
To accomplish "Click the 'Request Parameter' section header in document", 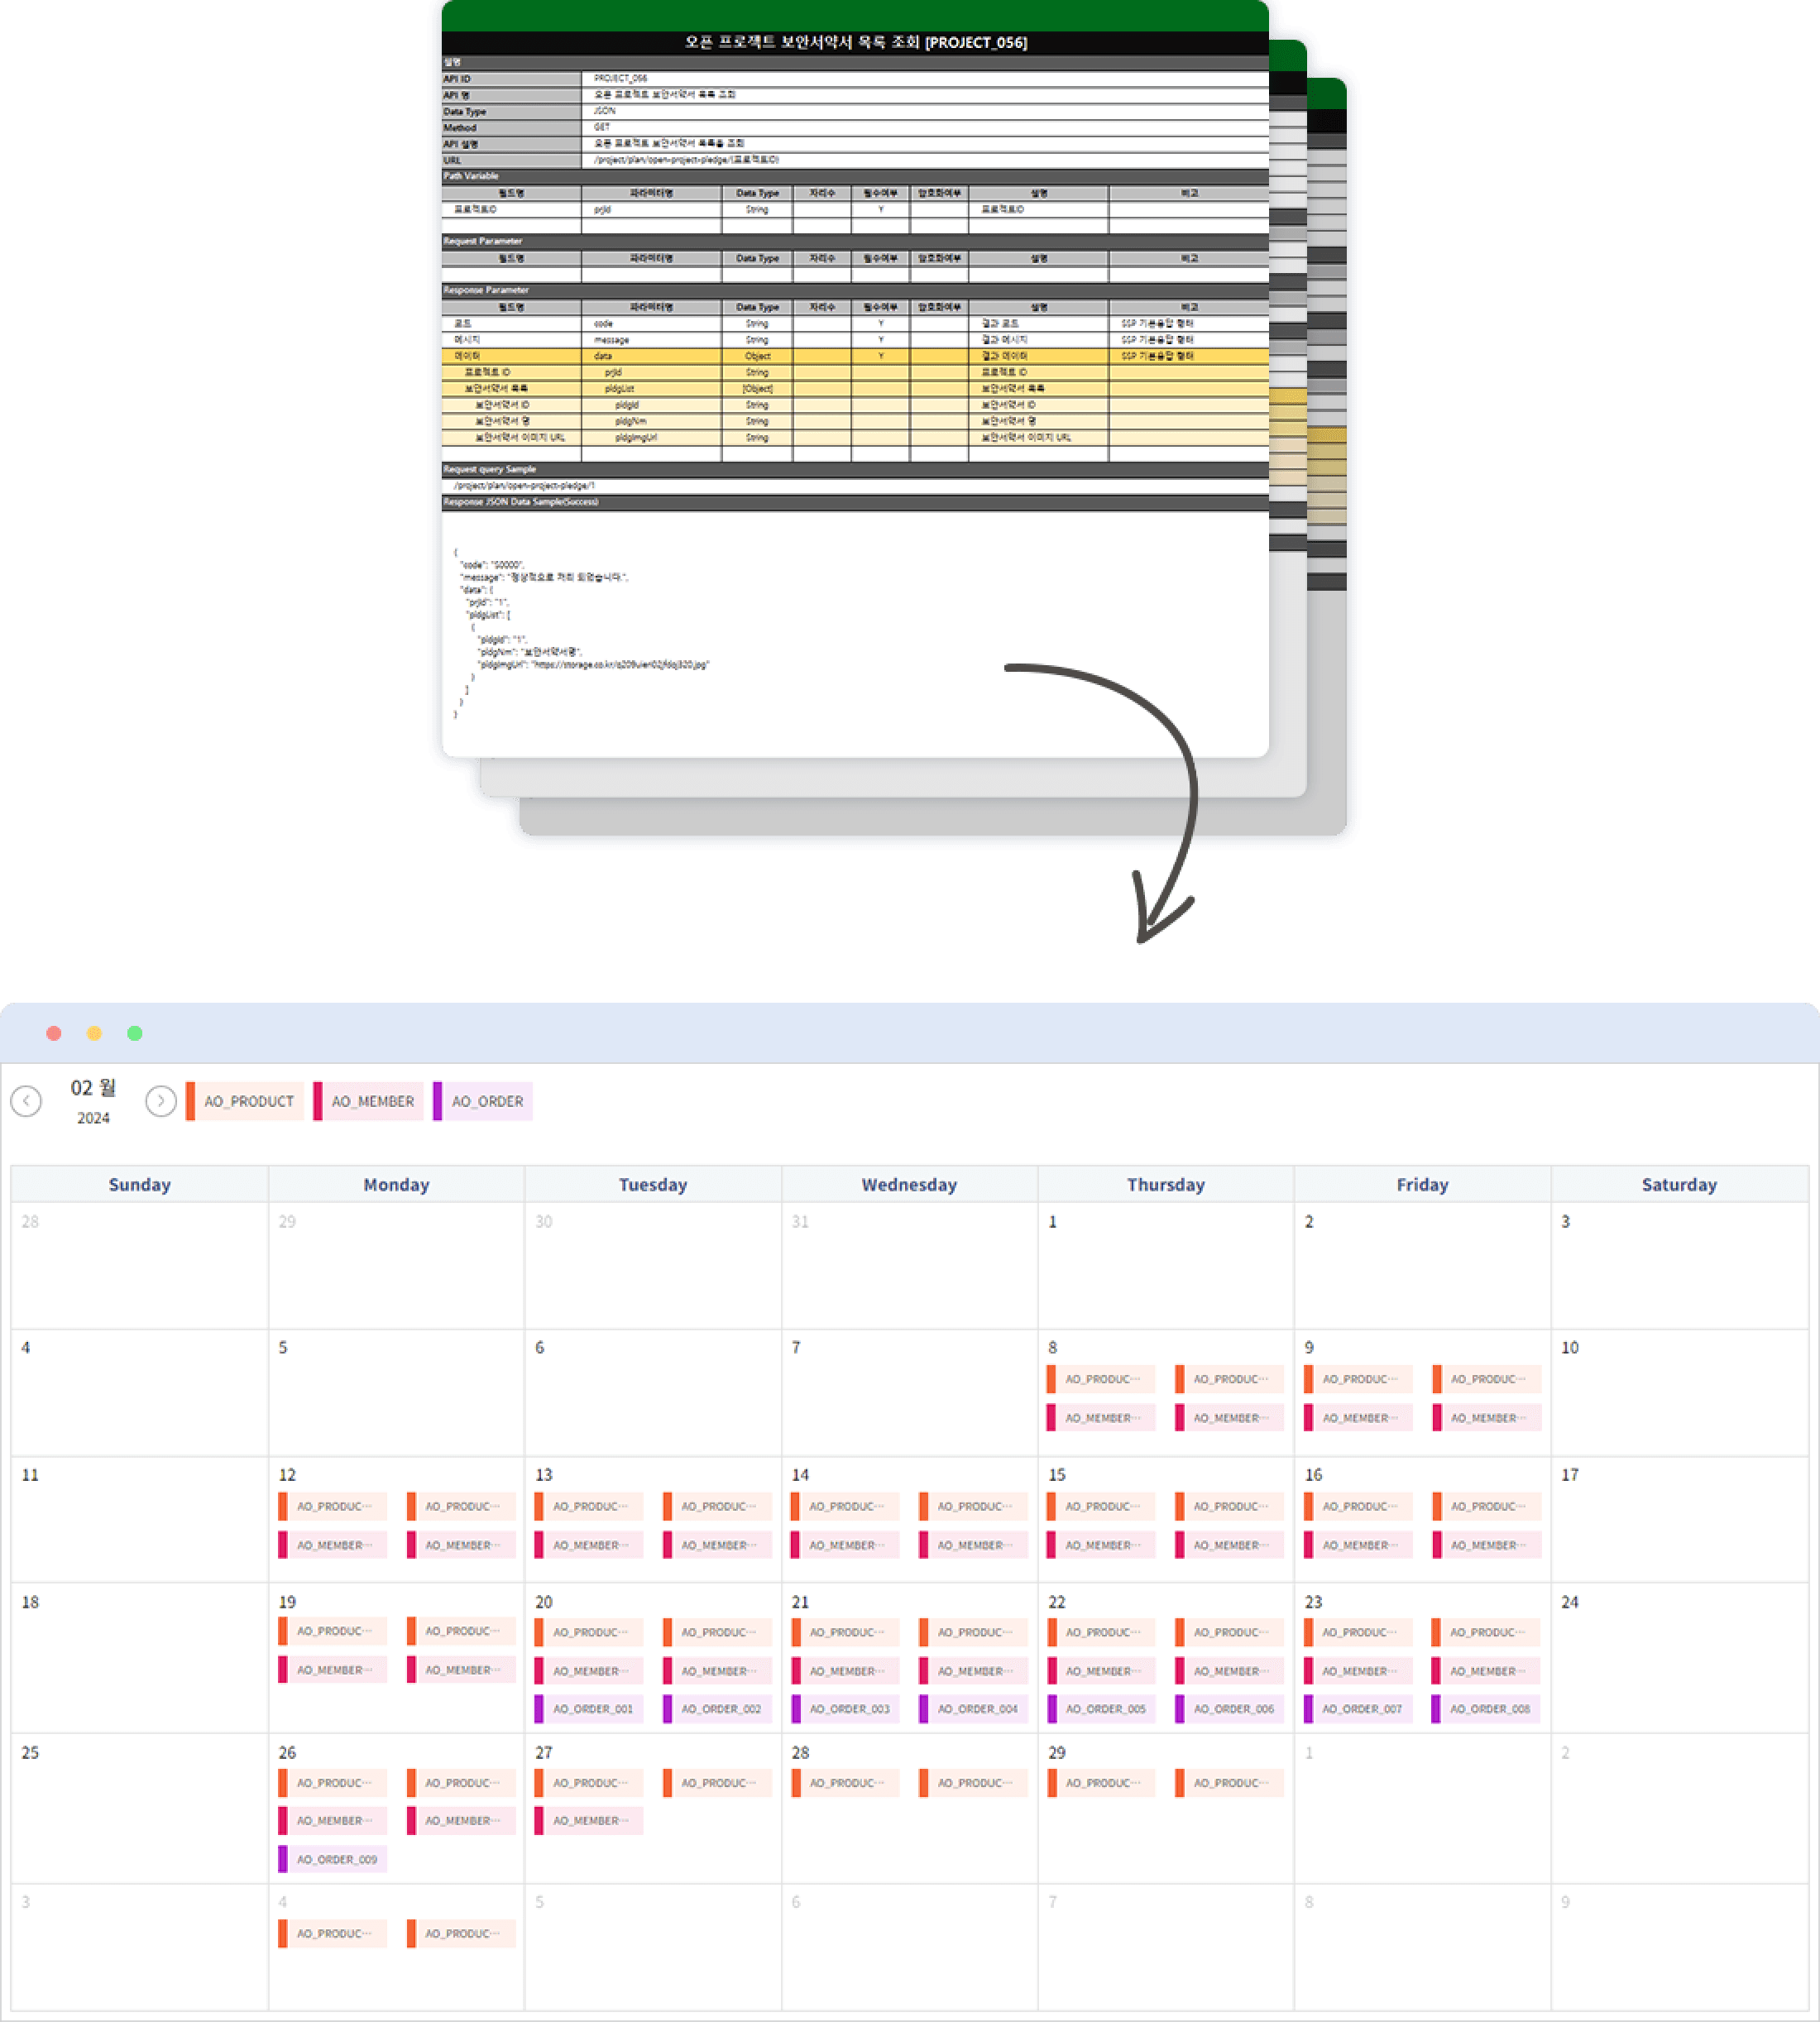I will 855,241.
